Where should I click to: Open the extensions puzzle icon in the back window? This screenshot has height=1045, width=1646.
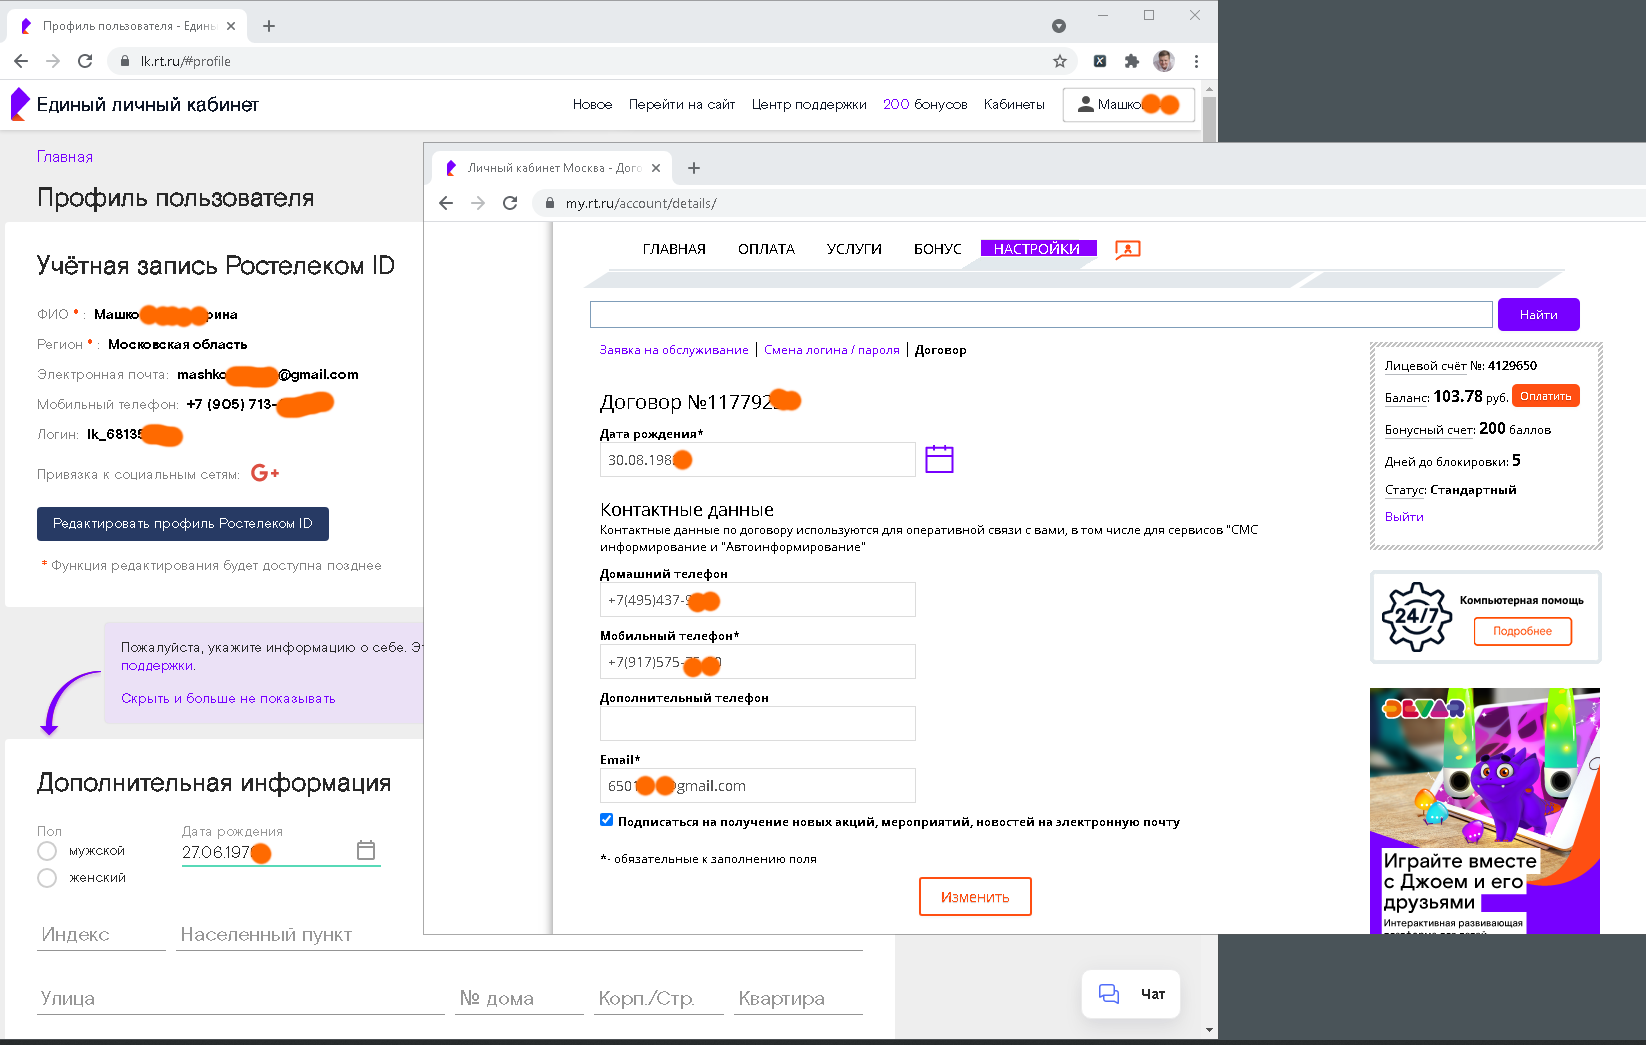(x=1132, y=61)
